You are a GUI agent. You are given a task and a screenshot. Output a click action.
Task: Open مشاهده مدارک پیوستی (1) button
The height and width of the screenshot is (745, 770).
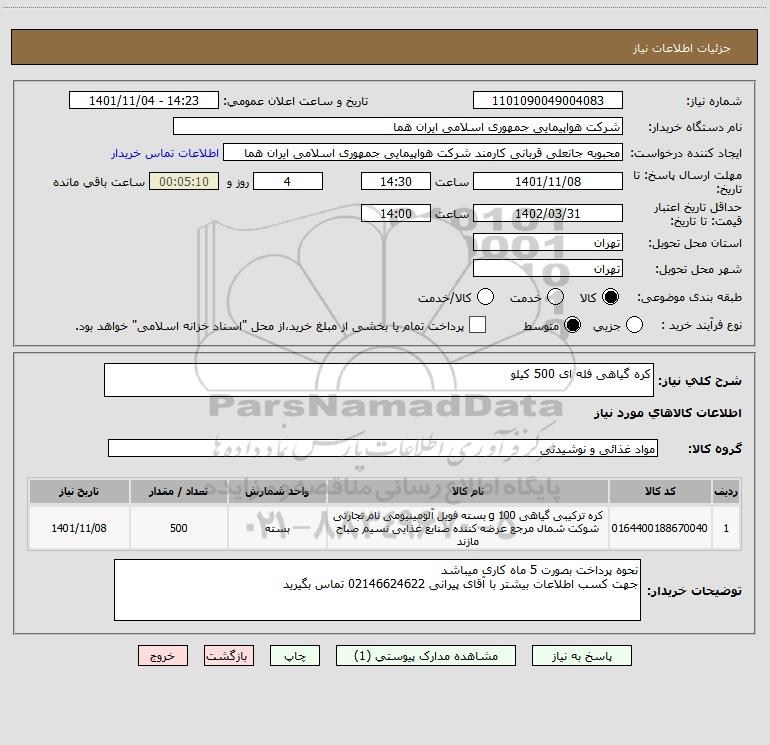(x=426, y=656)
